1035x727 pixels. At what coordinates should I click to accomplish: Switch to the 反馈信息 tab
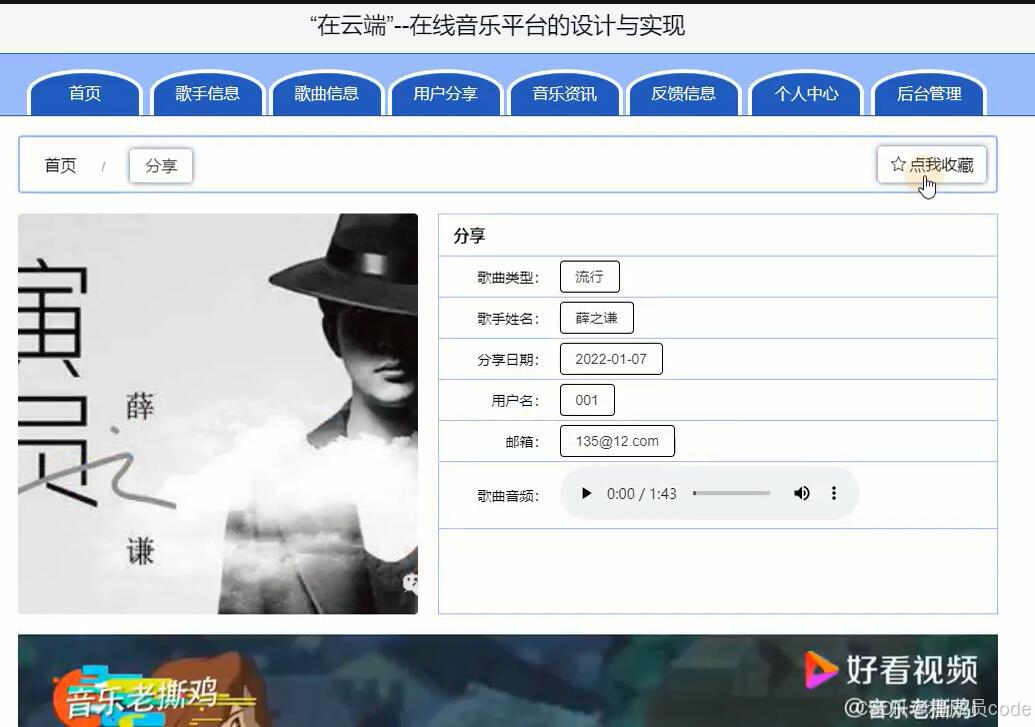pyautogui.click(x=684, y=94)
